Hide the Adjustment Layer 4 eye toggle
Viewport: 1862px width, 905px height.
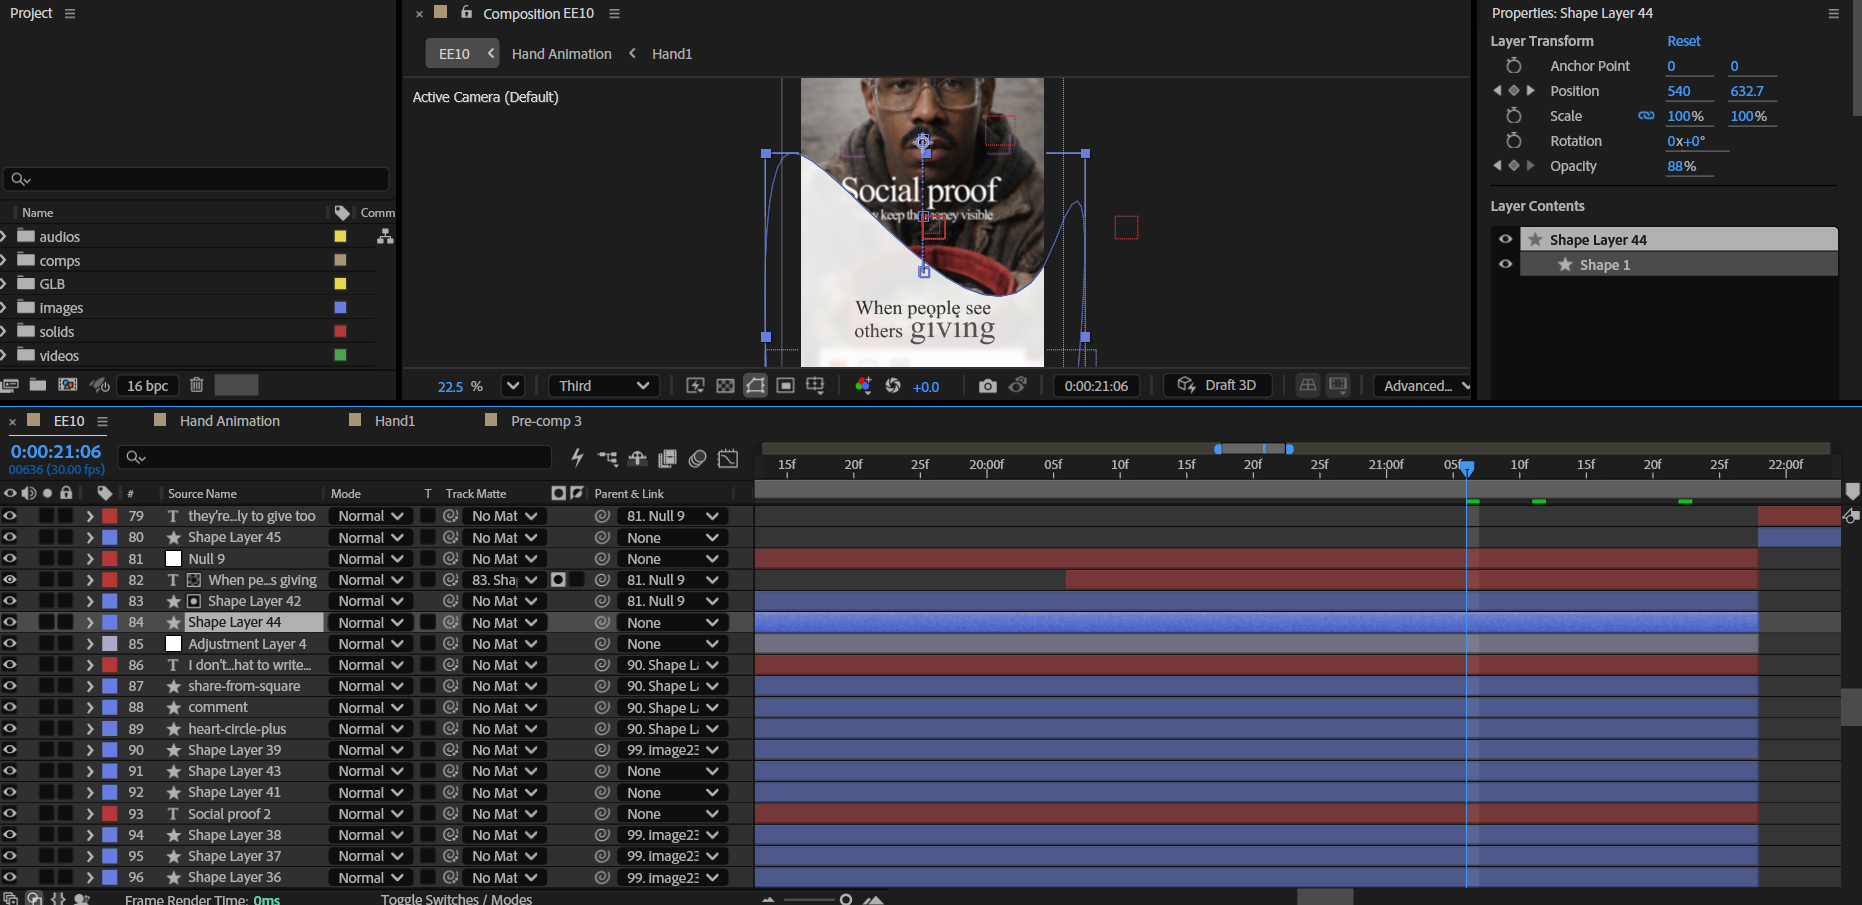[10, 644]
